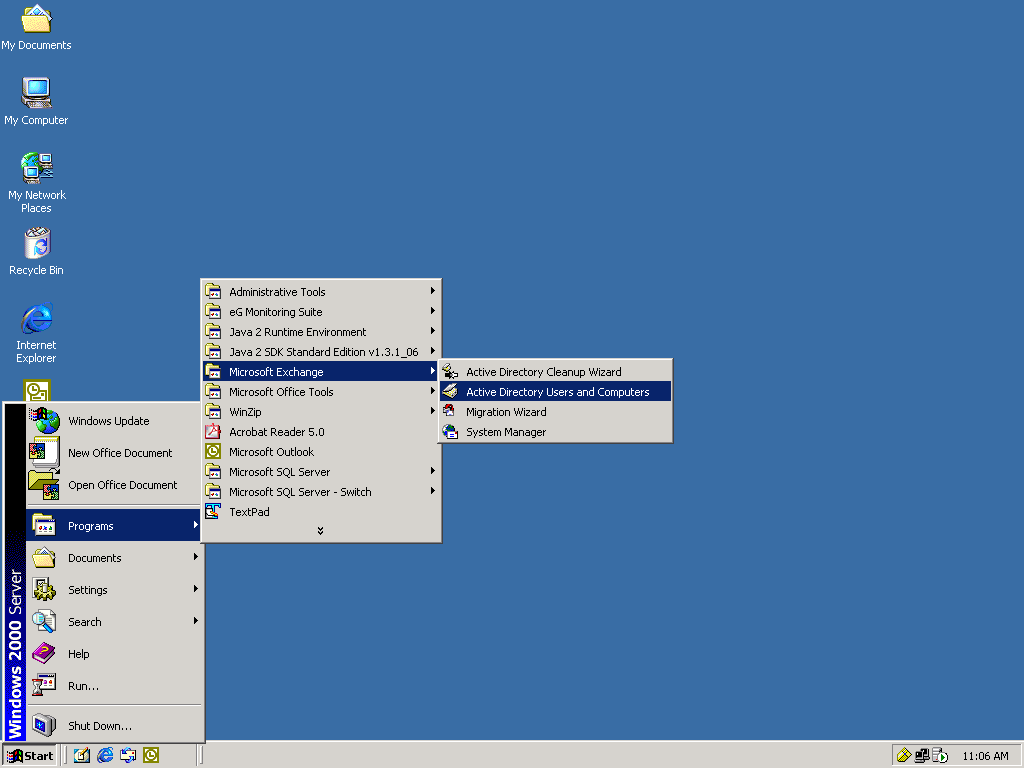Expand Microsoft SQL Server - Switch submenu
This screenshot has width=1024, height=768.
coord(321,492)
